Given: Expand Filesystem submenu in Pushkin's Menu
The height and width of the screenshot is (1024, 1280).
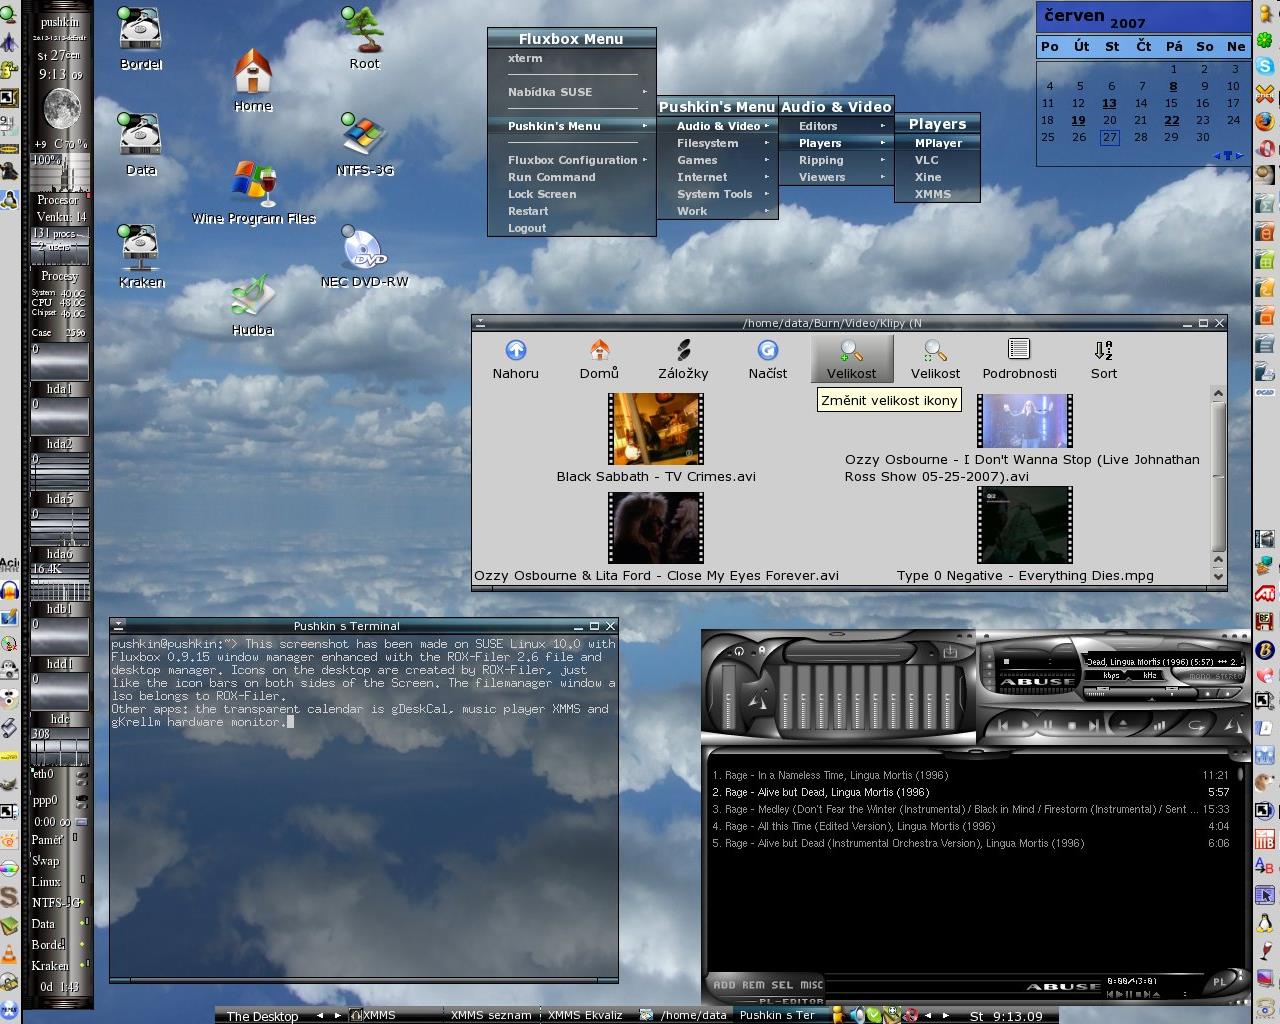Looking at the screenshot, I should click(717, 143).
